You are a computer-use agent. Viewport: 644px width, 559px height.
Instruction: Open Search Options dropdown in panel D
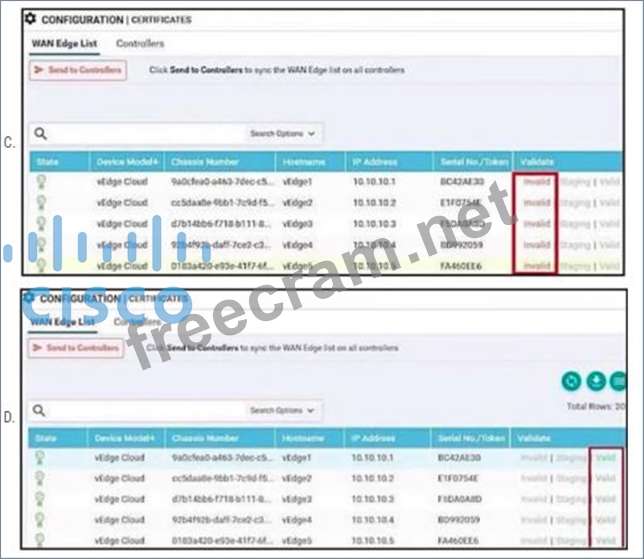tap(282, 410)
